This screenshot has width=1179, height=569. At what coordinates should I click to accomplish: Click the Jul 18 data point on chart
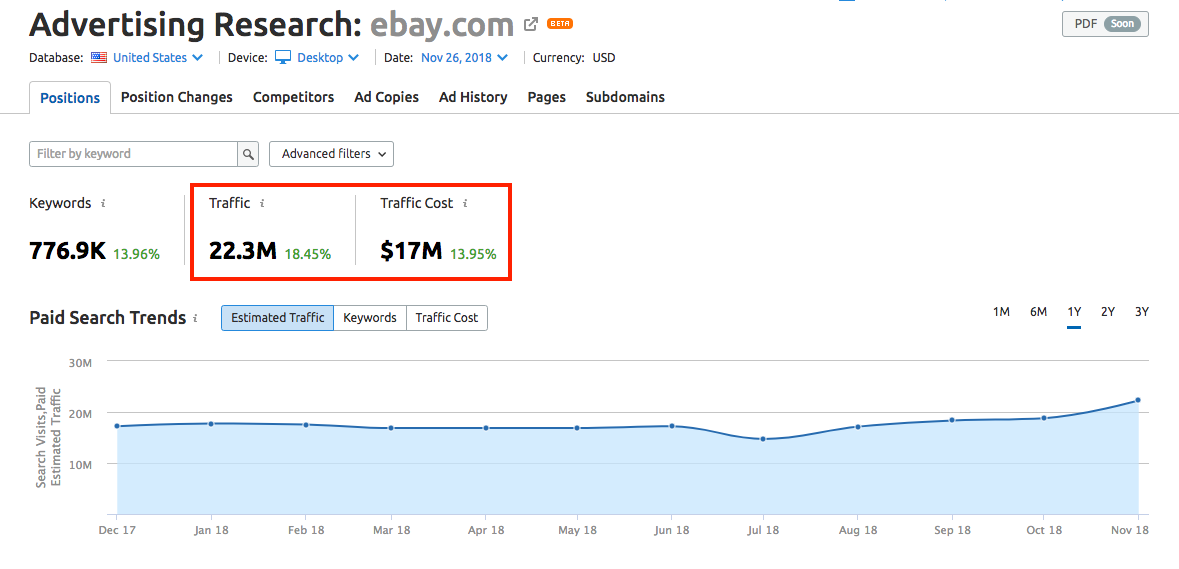click(x=763, y=439)
